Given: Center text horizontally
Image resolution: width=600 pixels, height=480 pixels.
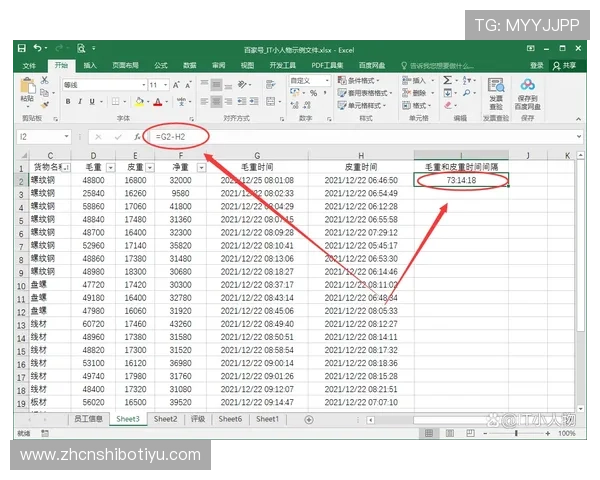Looking at the screenshot, I should click(217, 101).
